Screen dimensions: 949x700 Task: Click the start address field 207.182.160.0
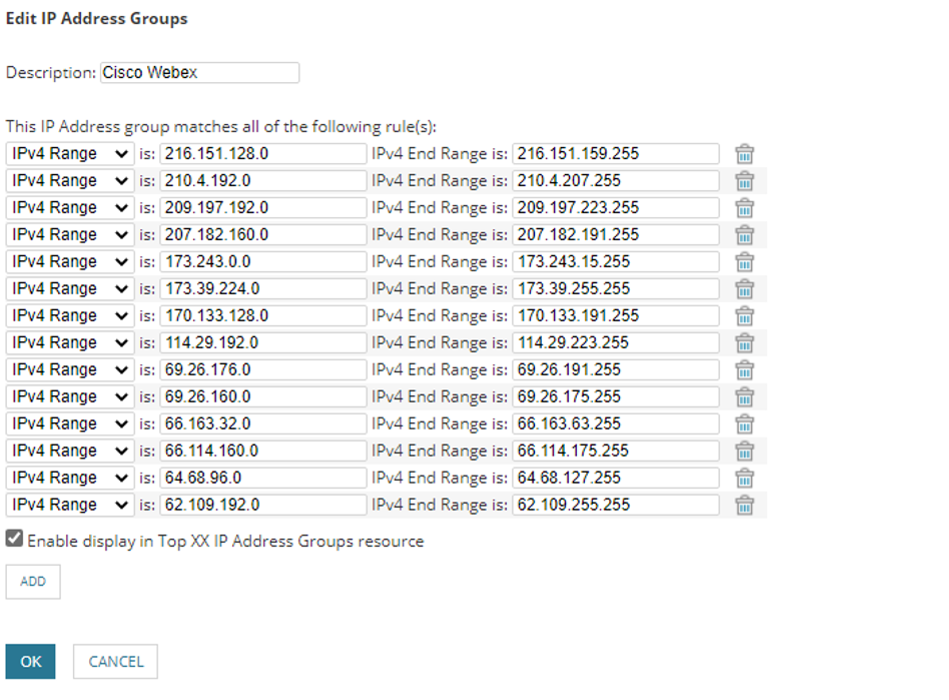point(263,235)
